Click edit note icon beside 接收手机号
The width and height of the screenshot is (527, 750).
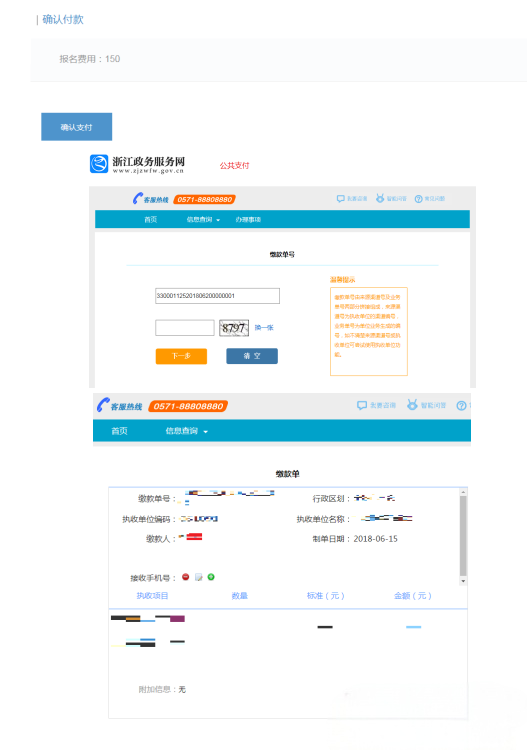pyautogui.click(x=198, y=577)
